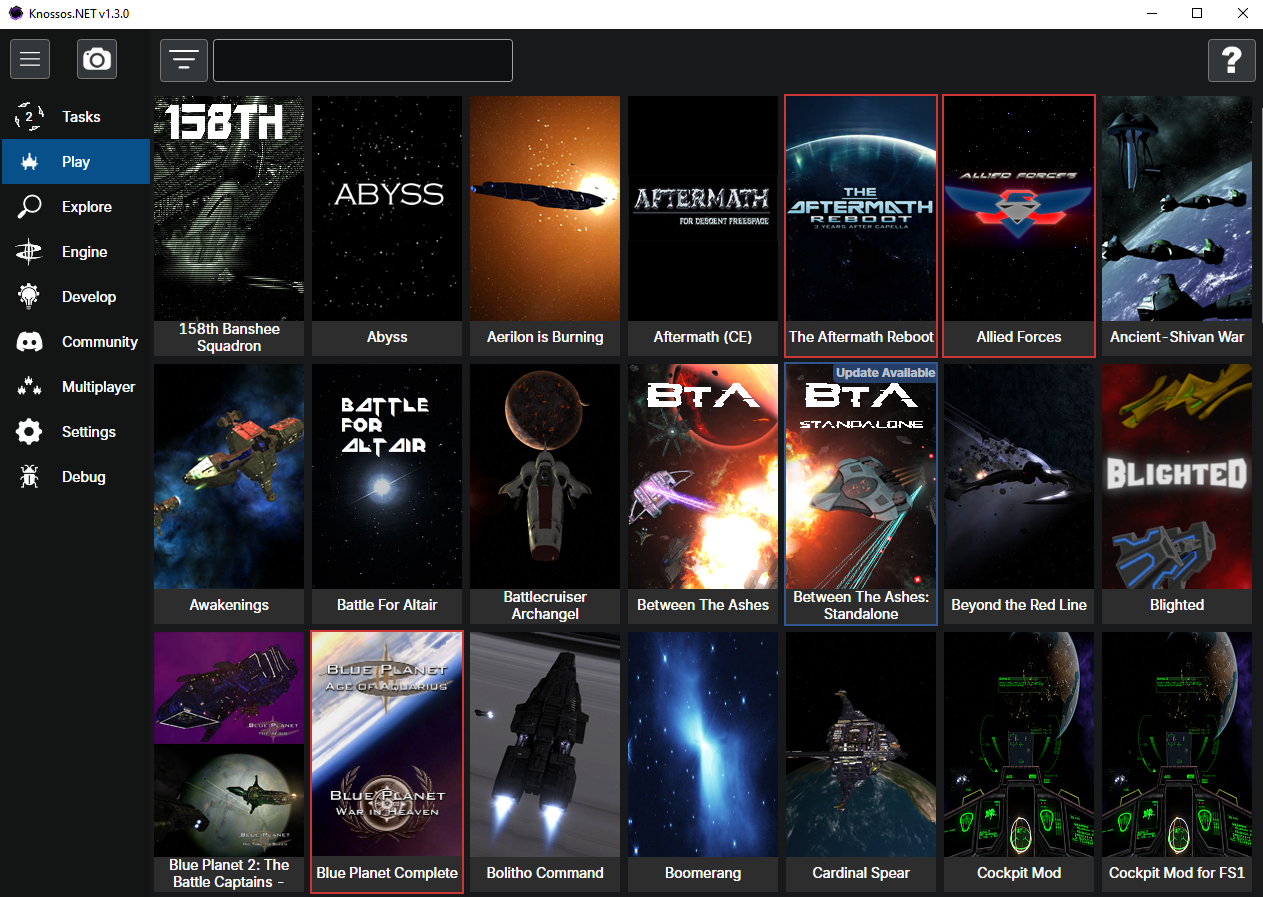This screenshot has width=1263, height=897.
Task: Click the Explore magnifier icon
Action: coord(29,207)
